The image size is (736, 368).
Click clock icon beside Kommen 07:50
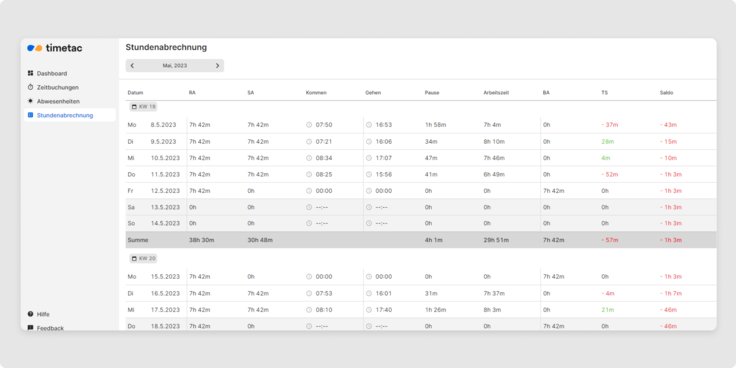(309, 125)
